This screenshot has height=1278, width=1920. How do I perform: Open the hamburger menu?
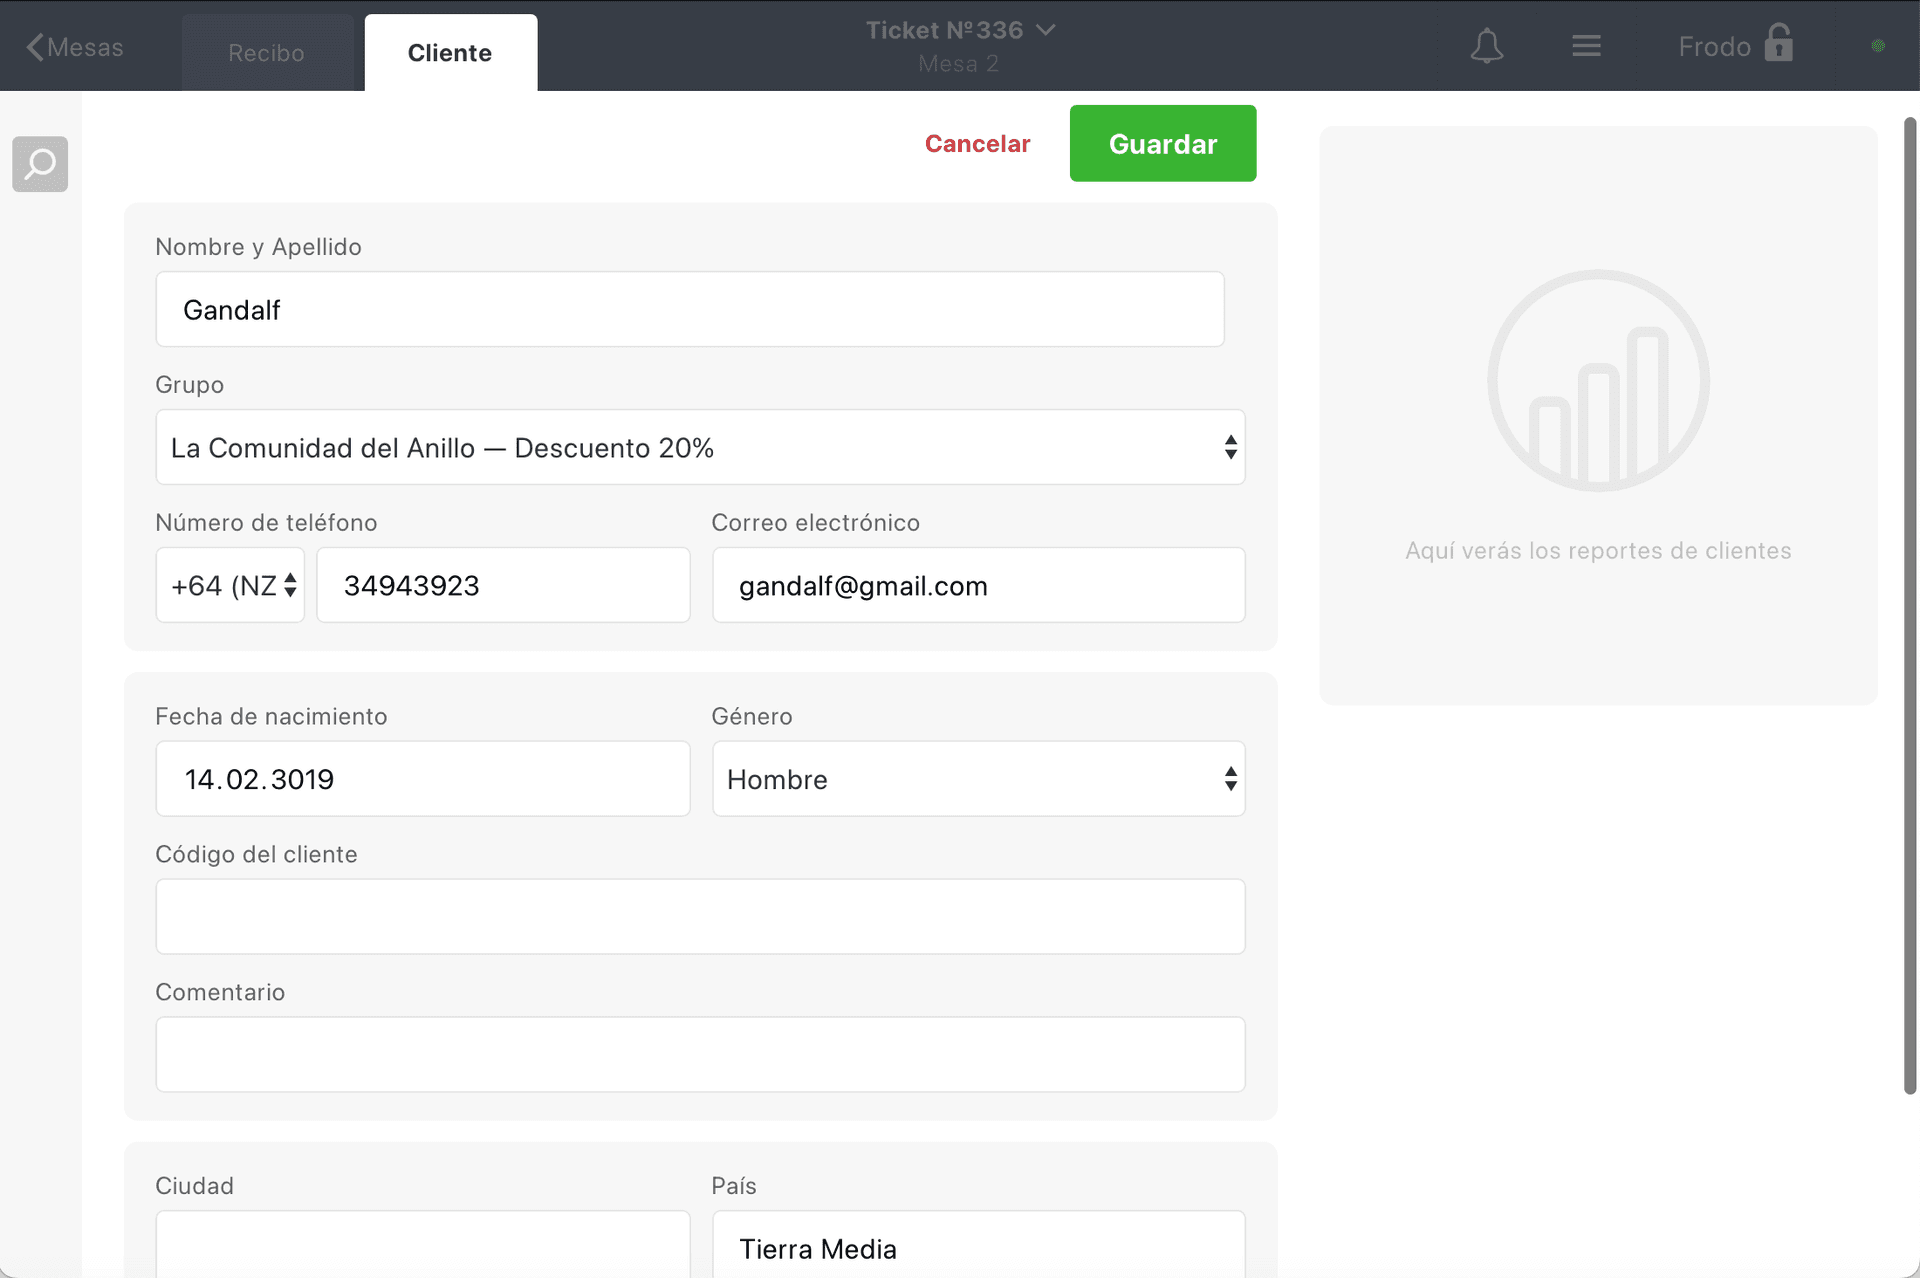click(x=1586, y=46)
